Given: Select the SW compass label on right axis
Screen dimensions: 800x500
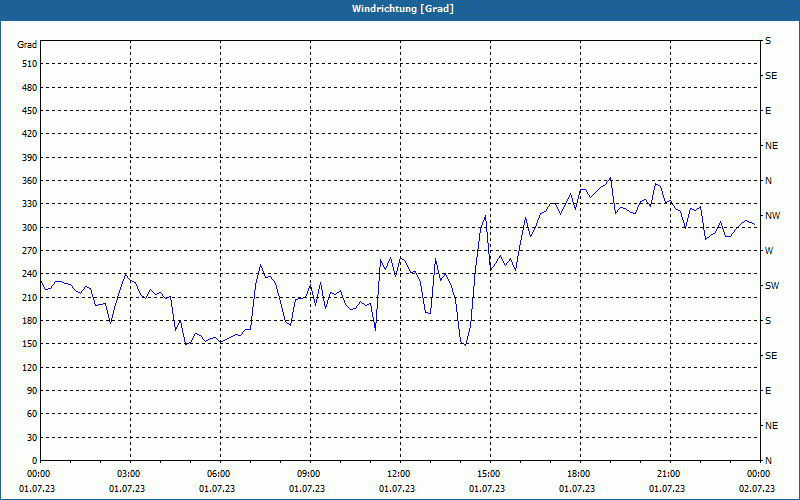Looking at the screenshot, I should 772,286.
